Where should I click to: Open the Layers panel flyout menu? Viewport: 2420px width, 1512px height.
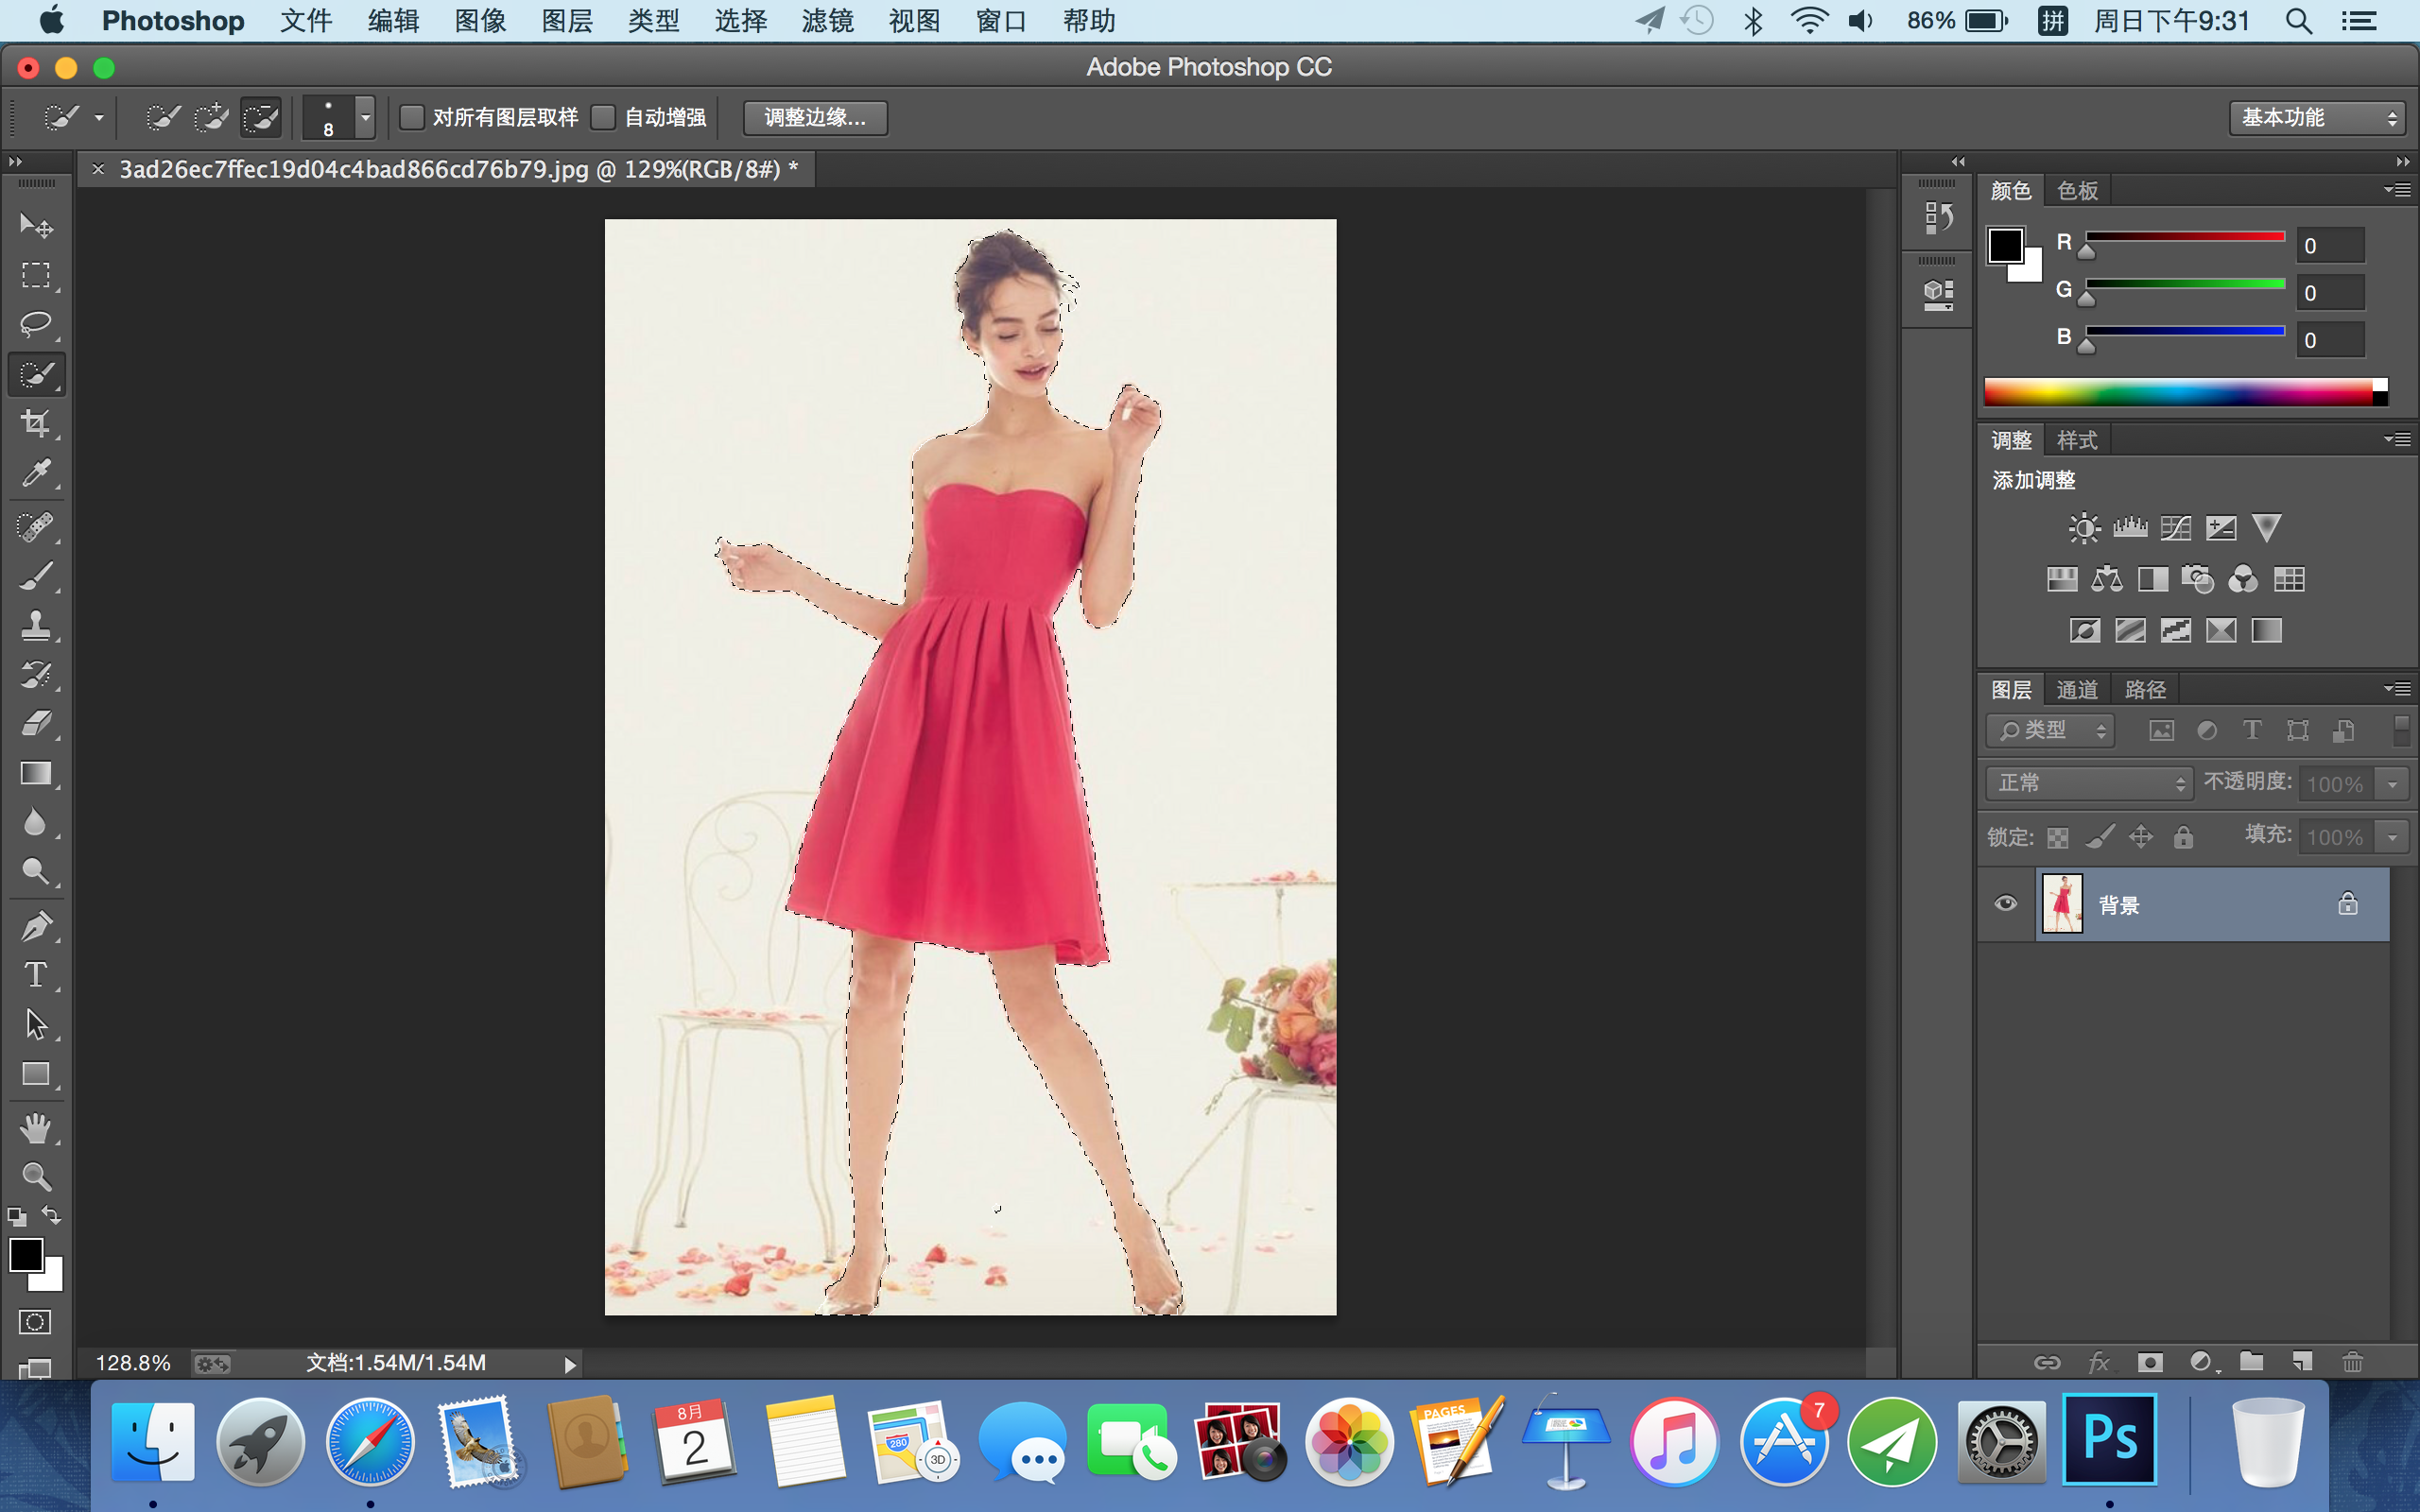tap(2397, 688)
